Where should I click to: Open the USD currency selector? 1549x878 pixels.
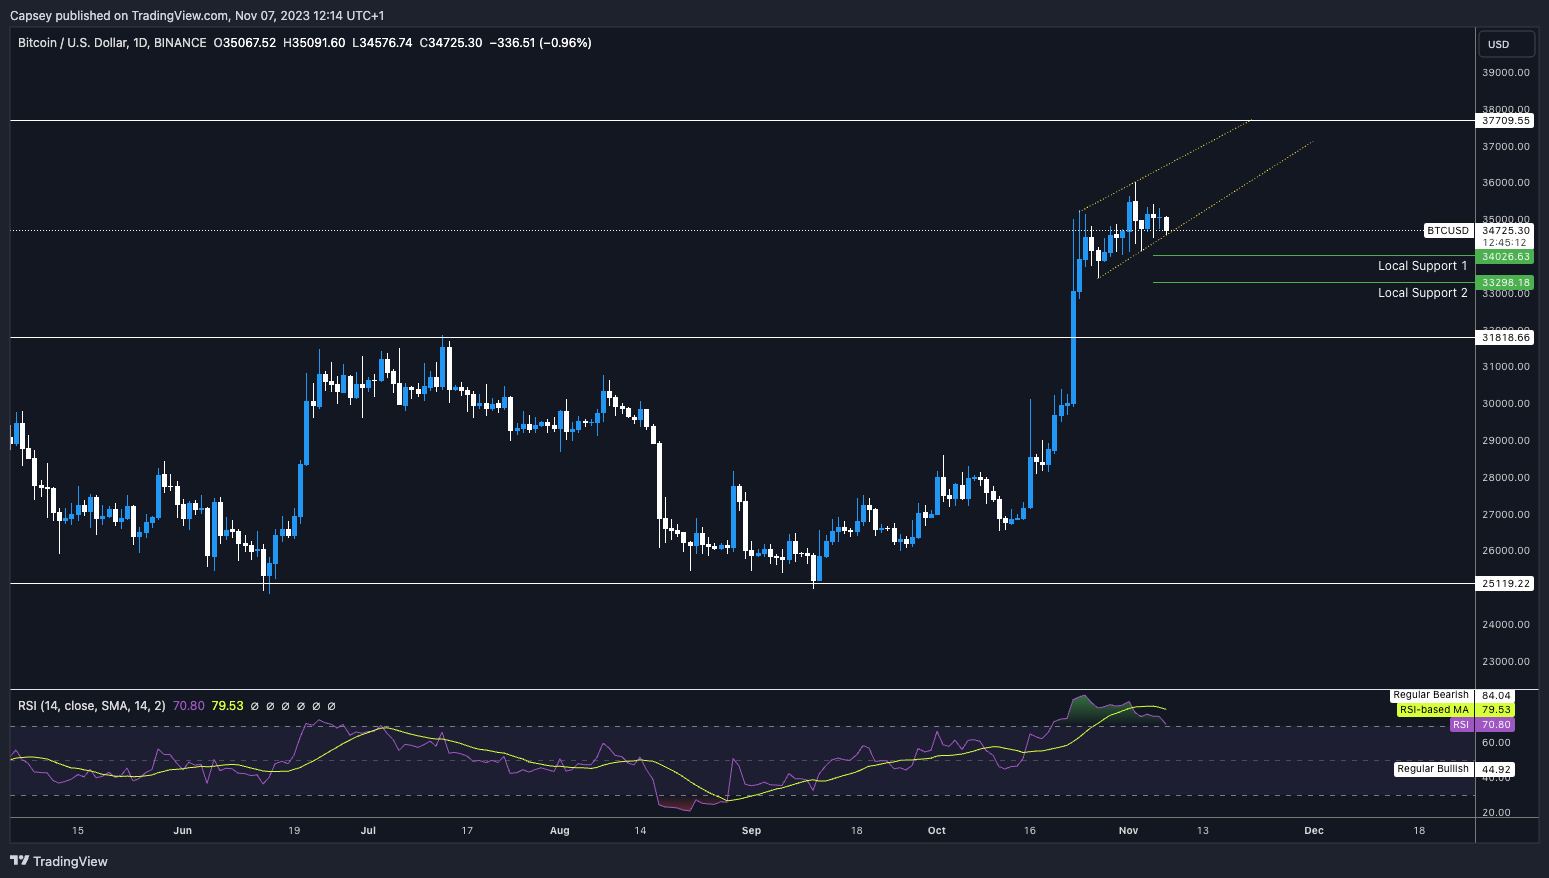point(1507,44)
